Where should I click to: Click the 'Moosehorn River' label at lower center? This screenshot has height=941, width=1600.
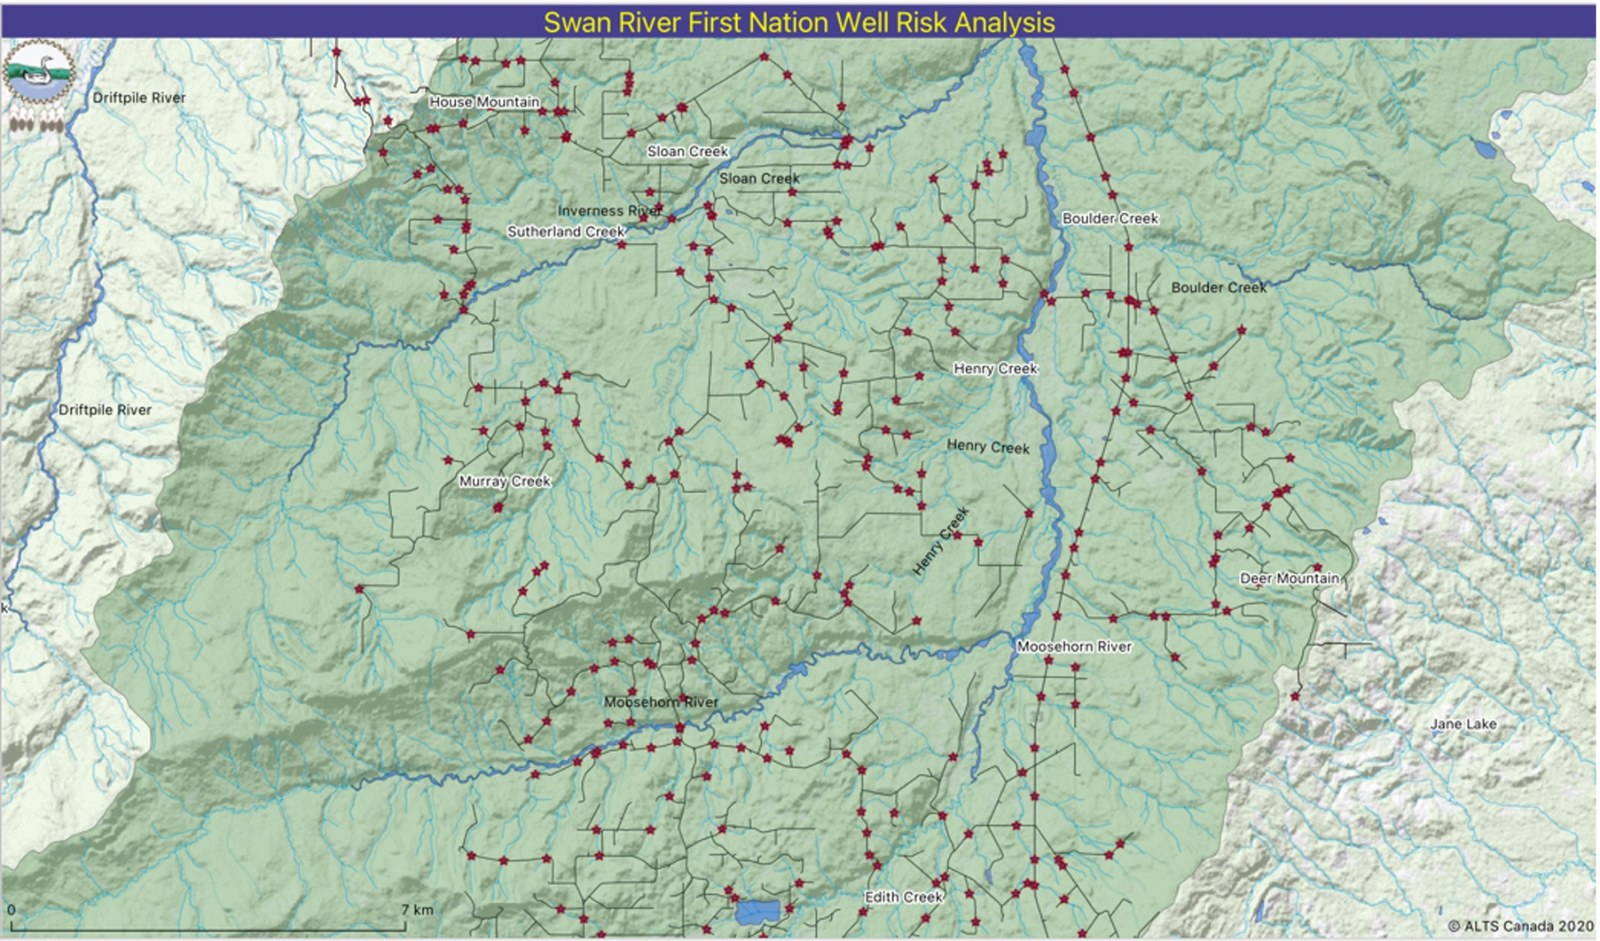pos(661,703)
